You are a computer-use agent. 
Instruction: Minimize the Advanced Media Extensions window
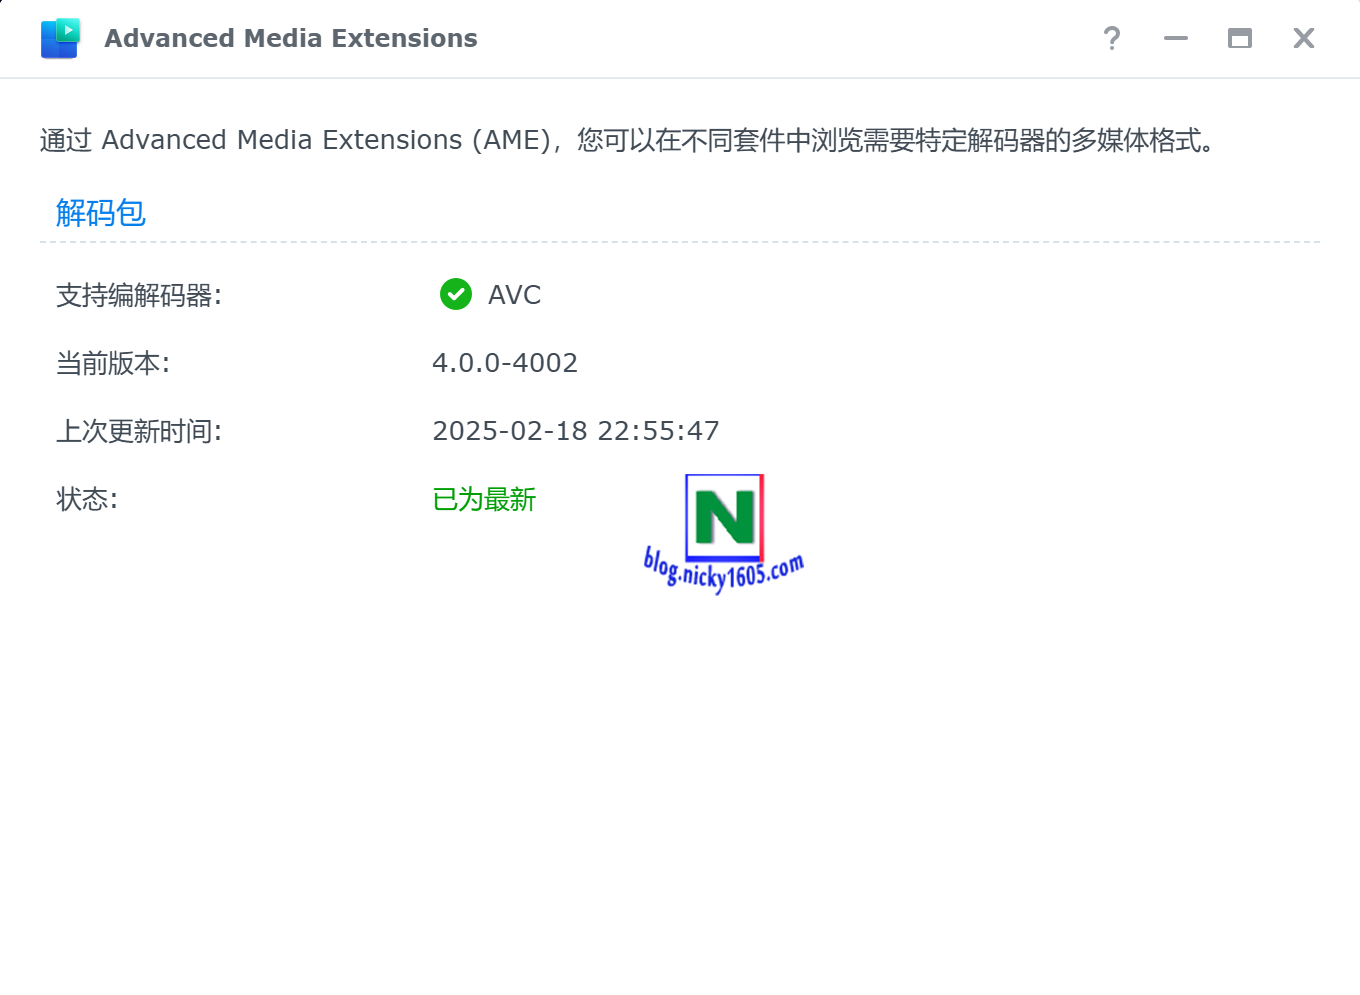1176,38
